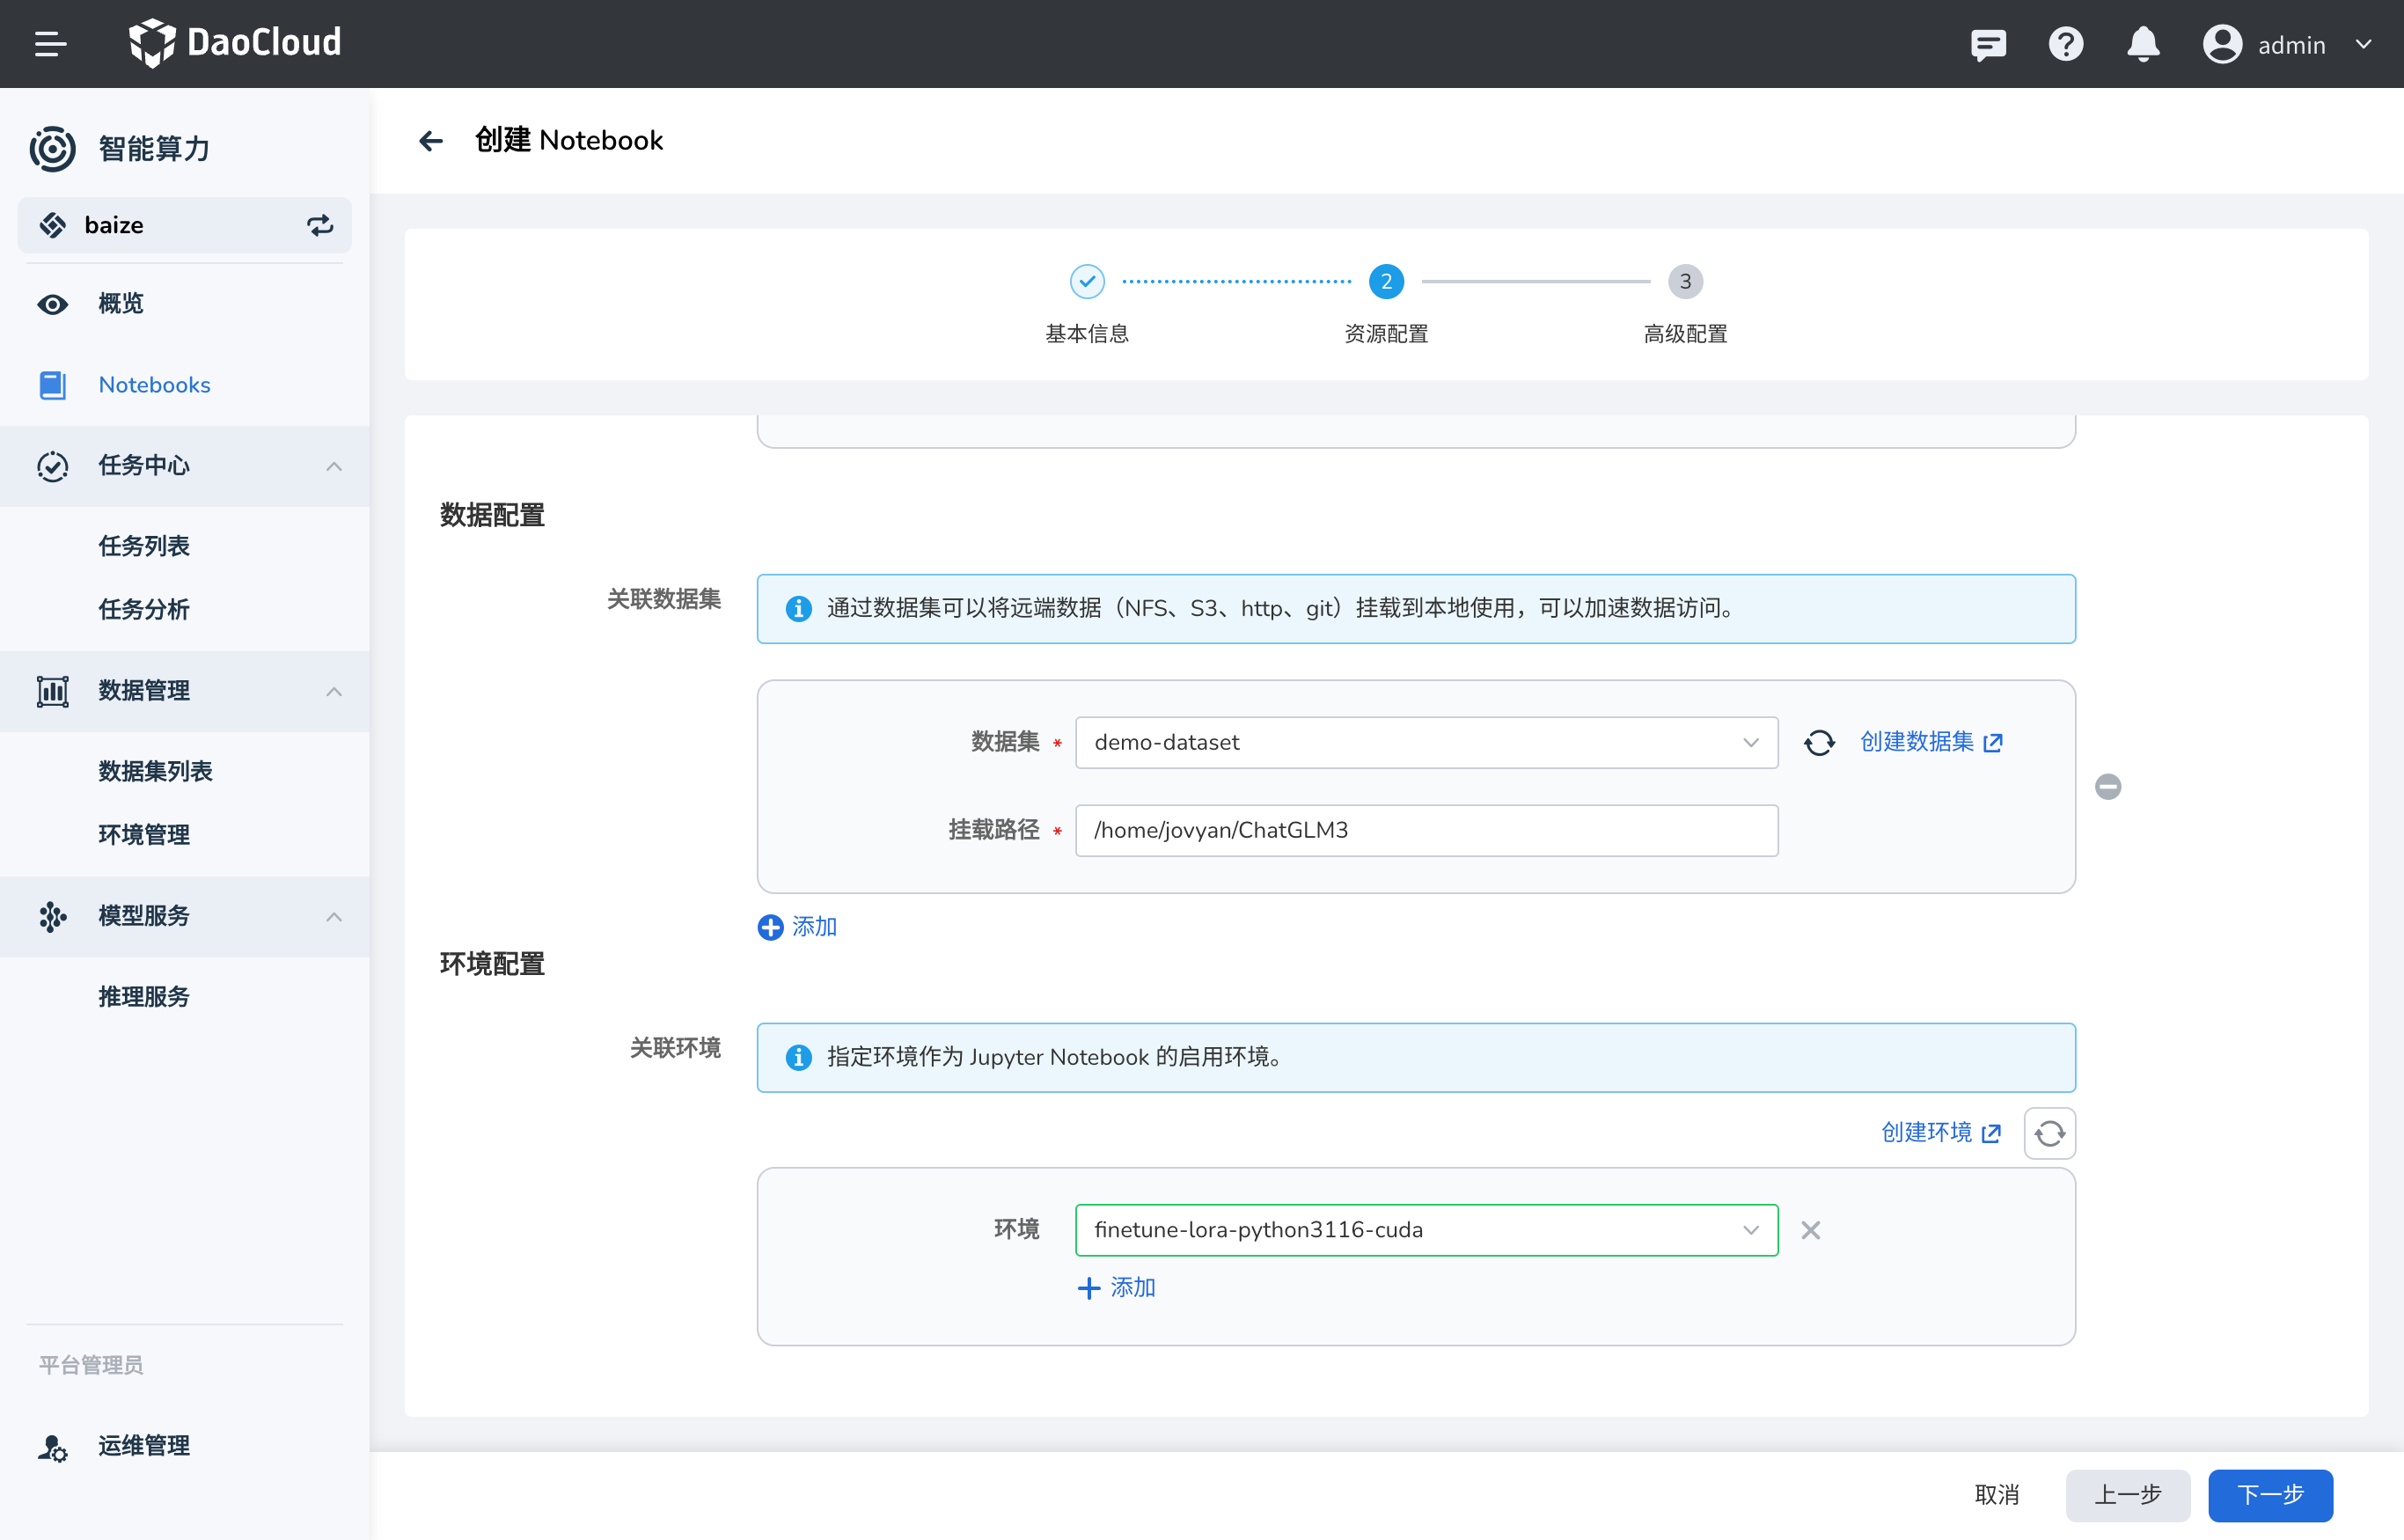
Task: Go to Notebooks in sidebar
Action: tap(154, 385)
